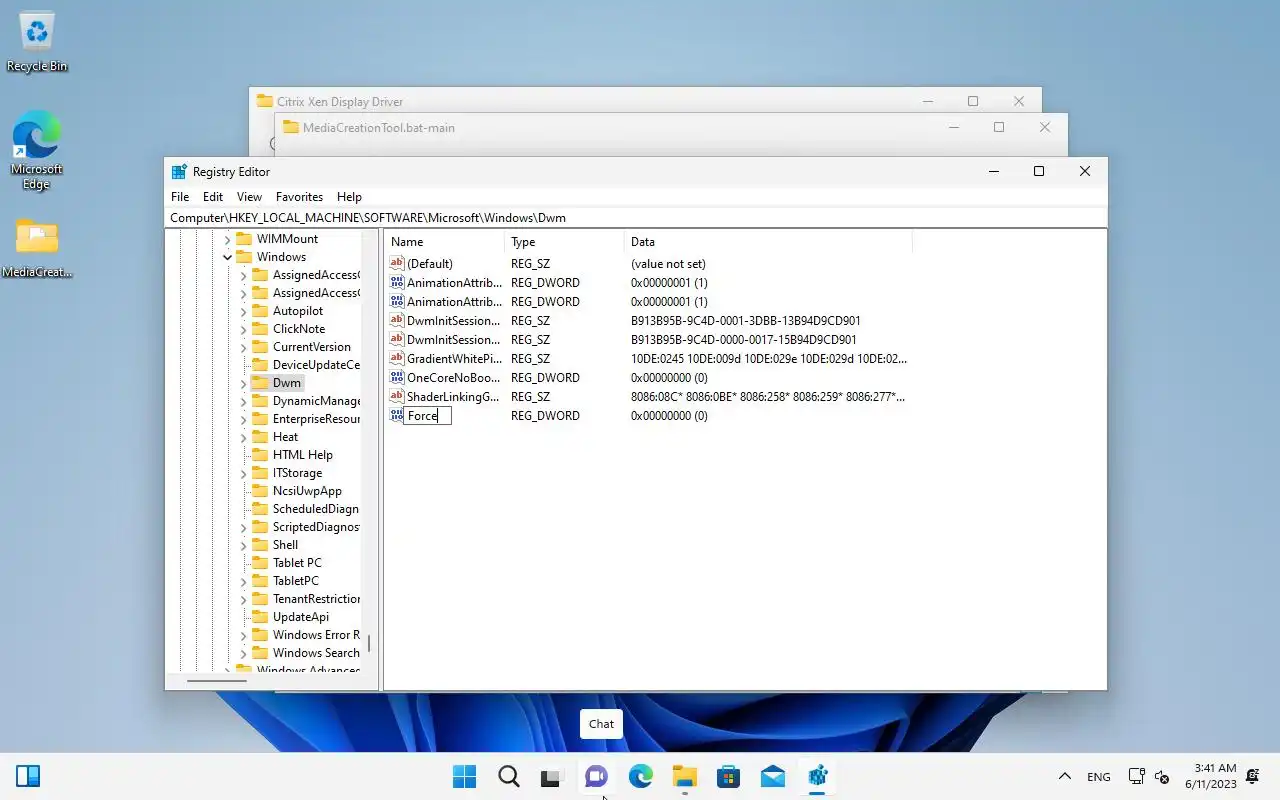Viewport: 1280px width, 800px height.
Task: Open the File menu
Action: click(180, 197)
